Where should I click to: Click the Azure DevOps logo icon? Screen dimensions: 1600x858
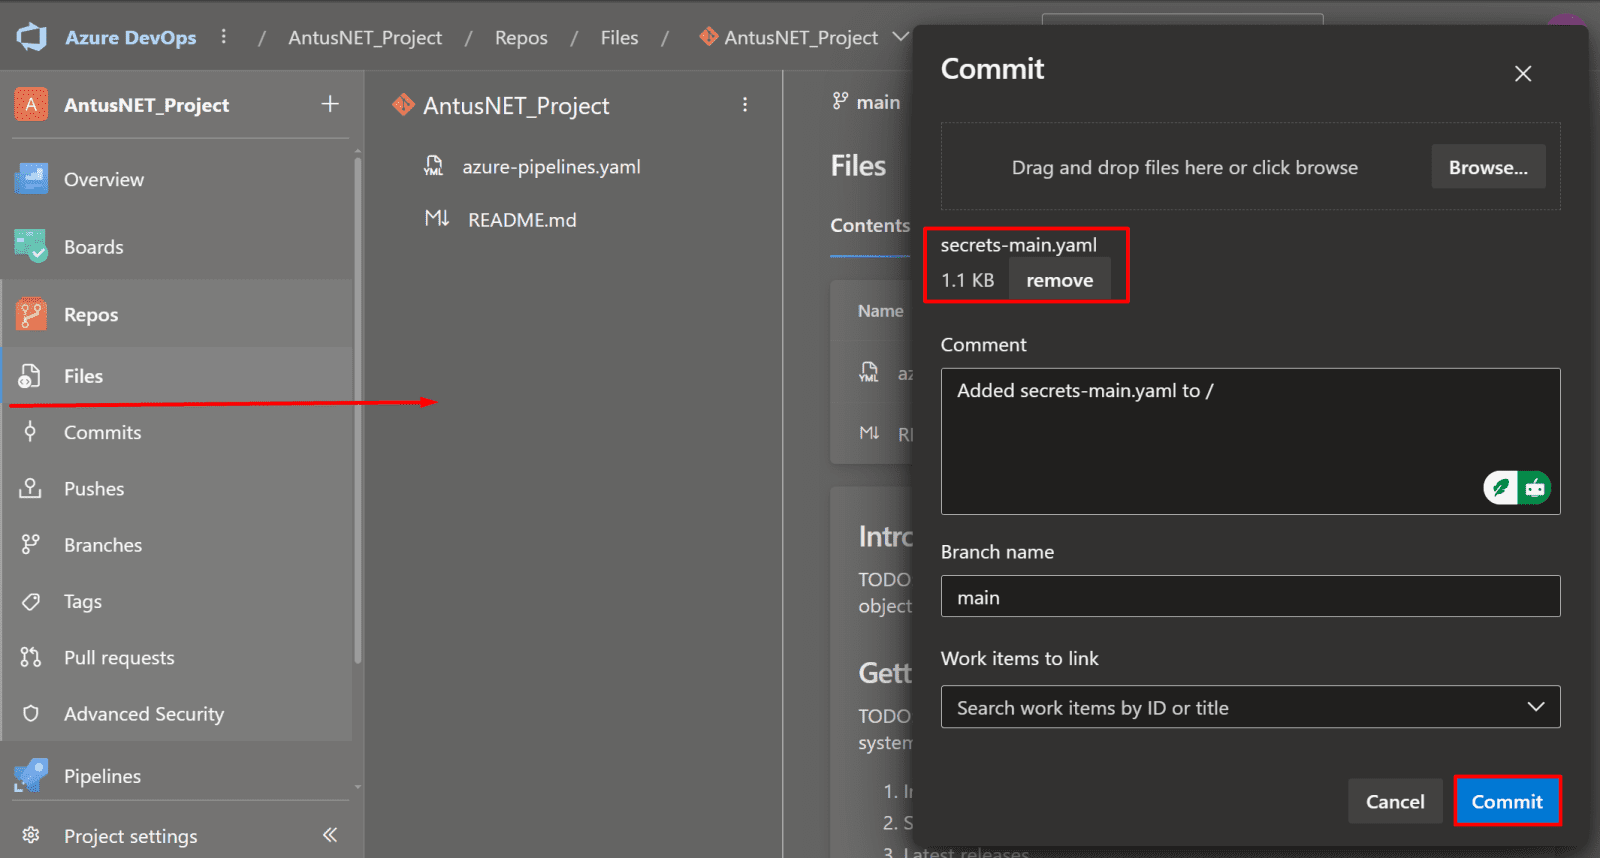click(32, 37)
